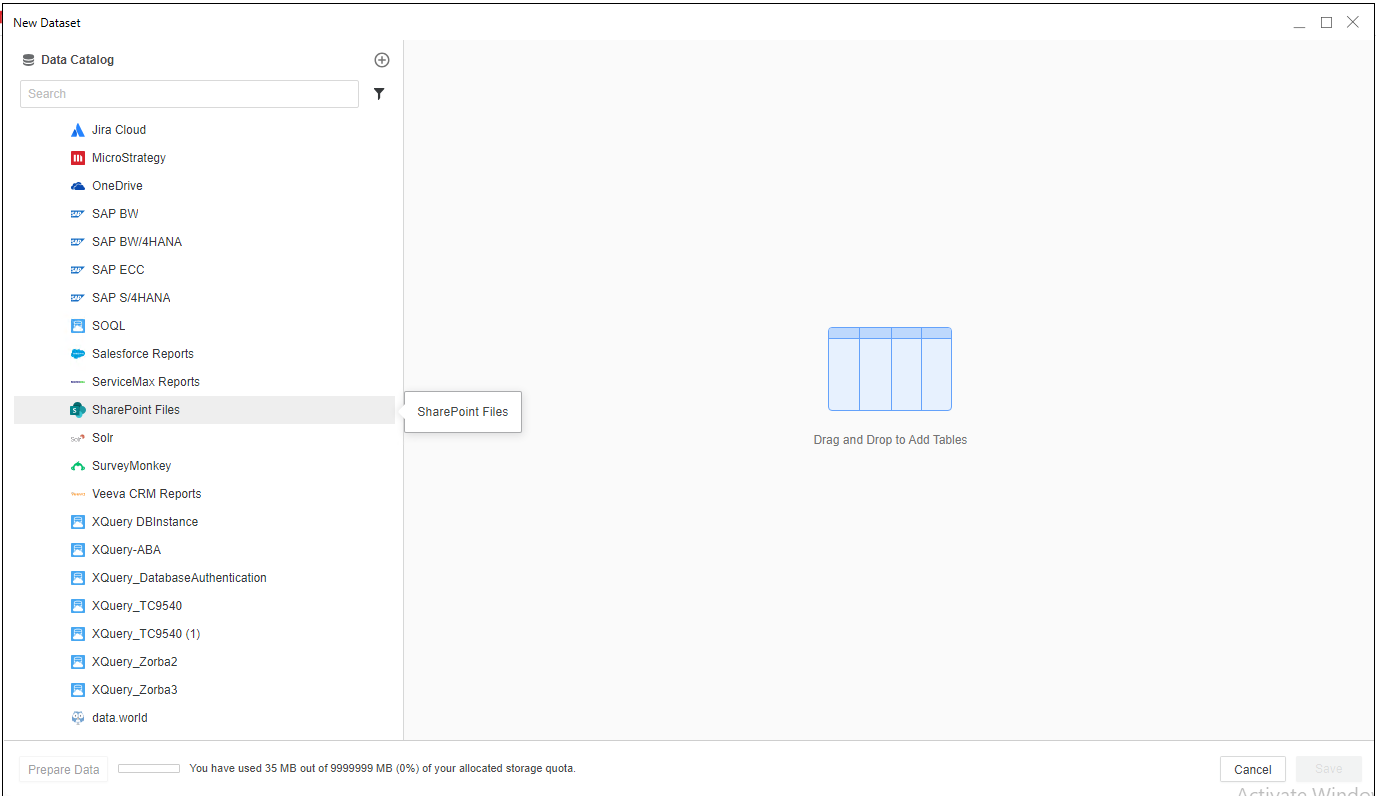The image size is (1376, 796).
Task: Click the storage quota progress bar
Action: coord(148,769)
